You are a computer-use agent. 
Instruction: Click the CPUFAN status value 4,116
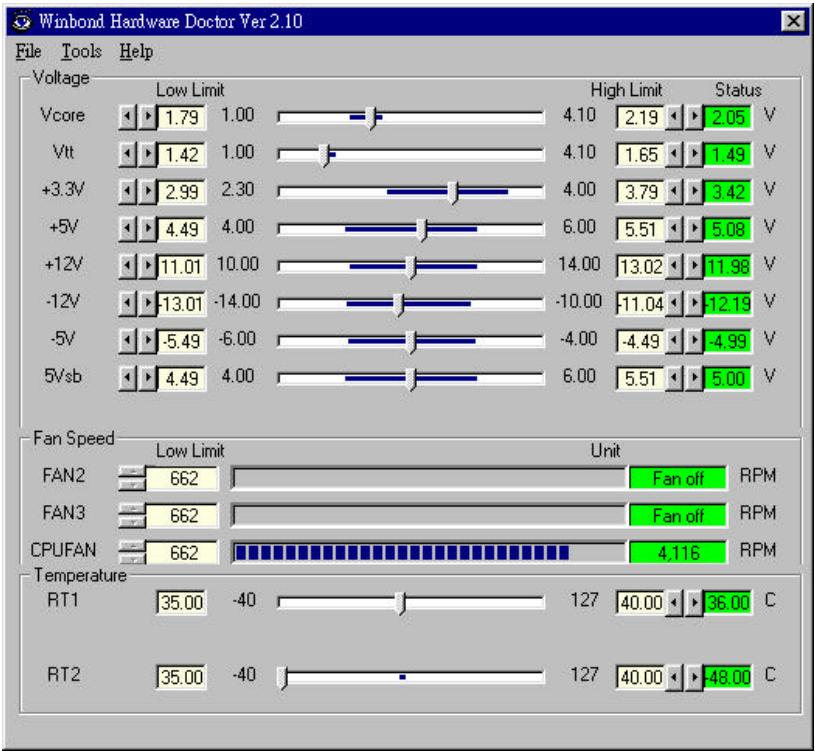678,553
